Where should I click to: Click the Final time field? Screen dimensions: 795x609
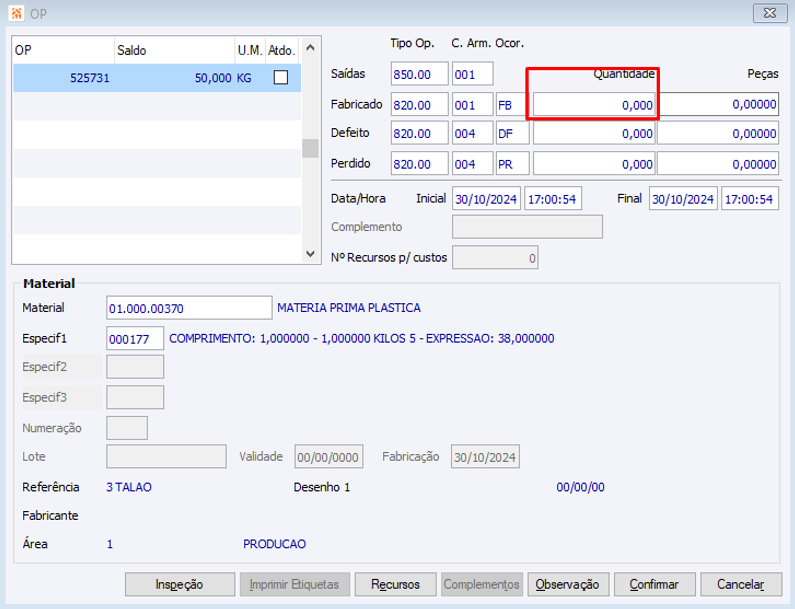pyautogui.click(x=750, y=198)
